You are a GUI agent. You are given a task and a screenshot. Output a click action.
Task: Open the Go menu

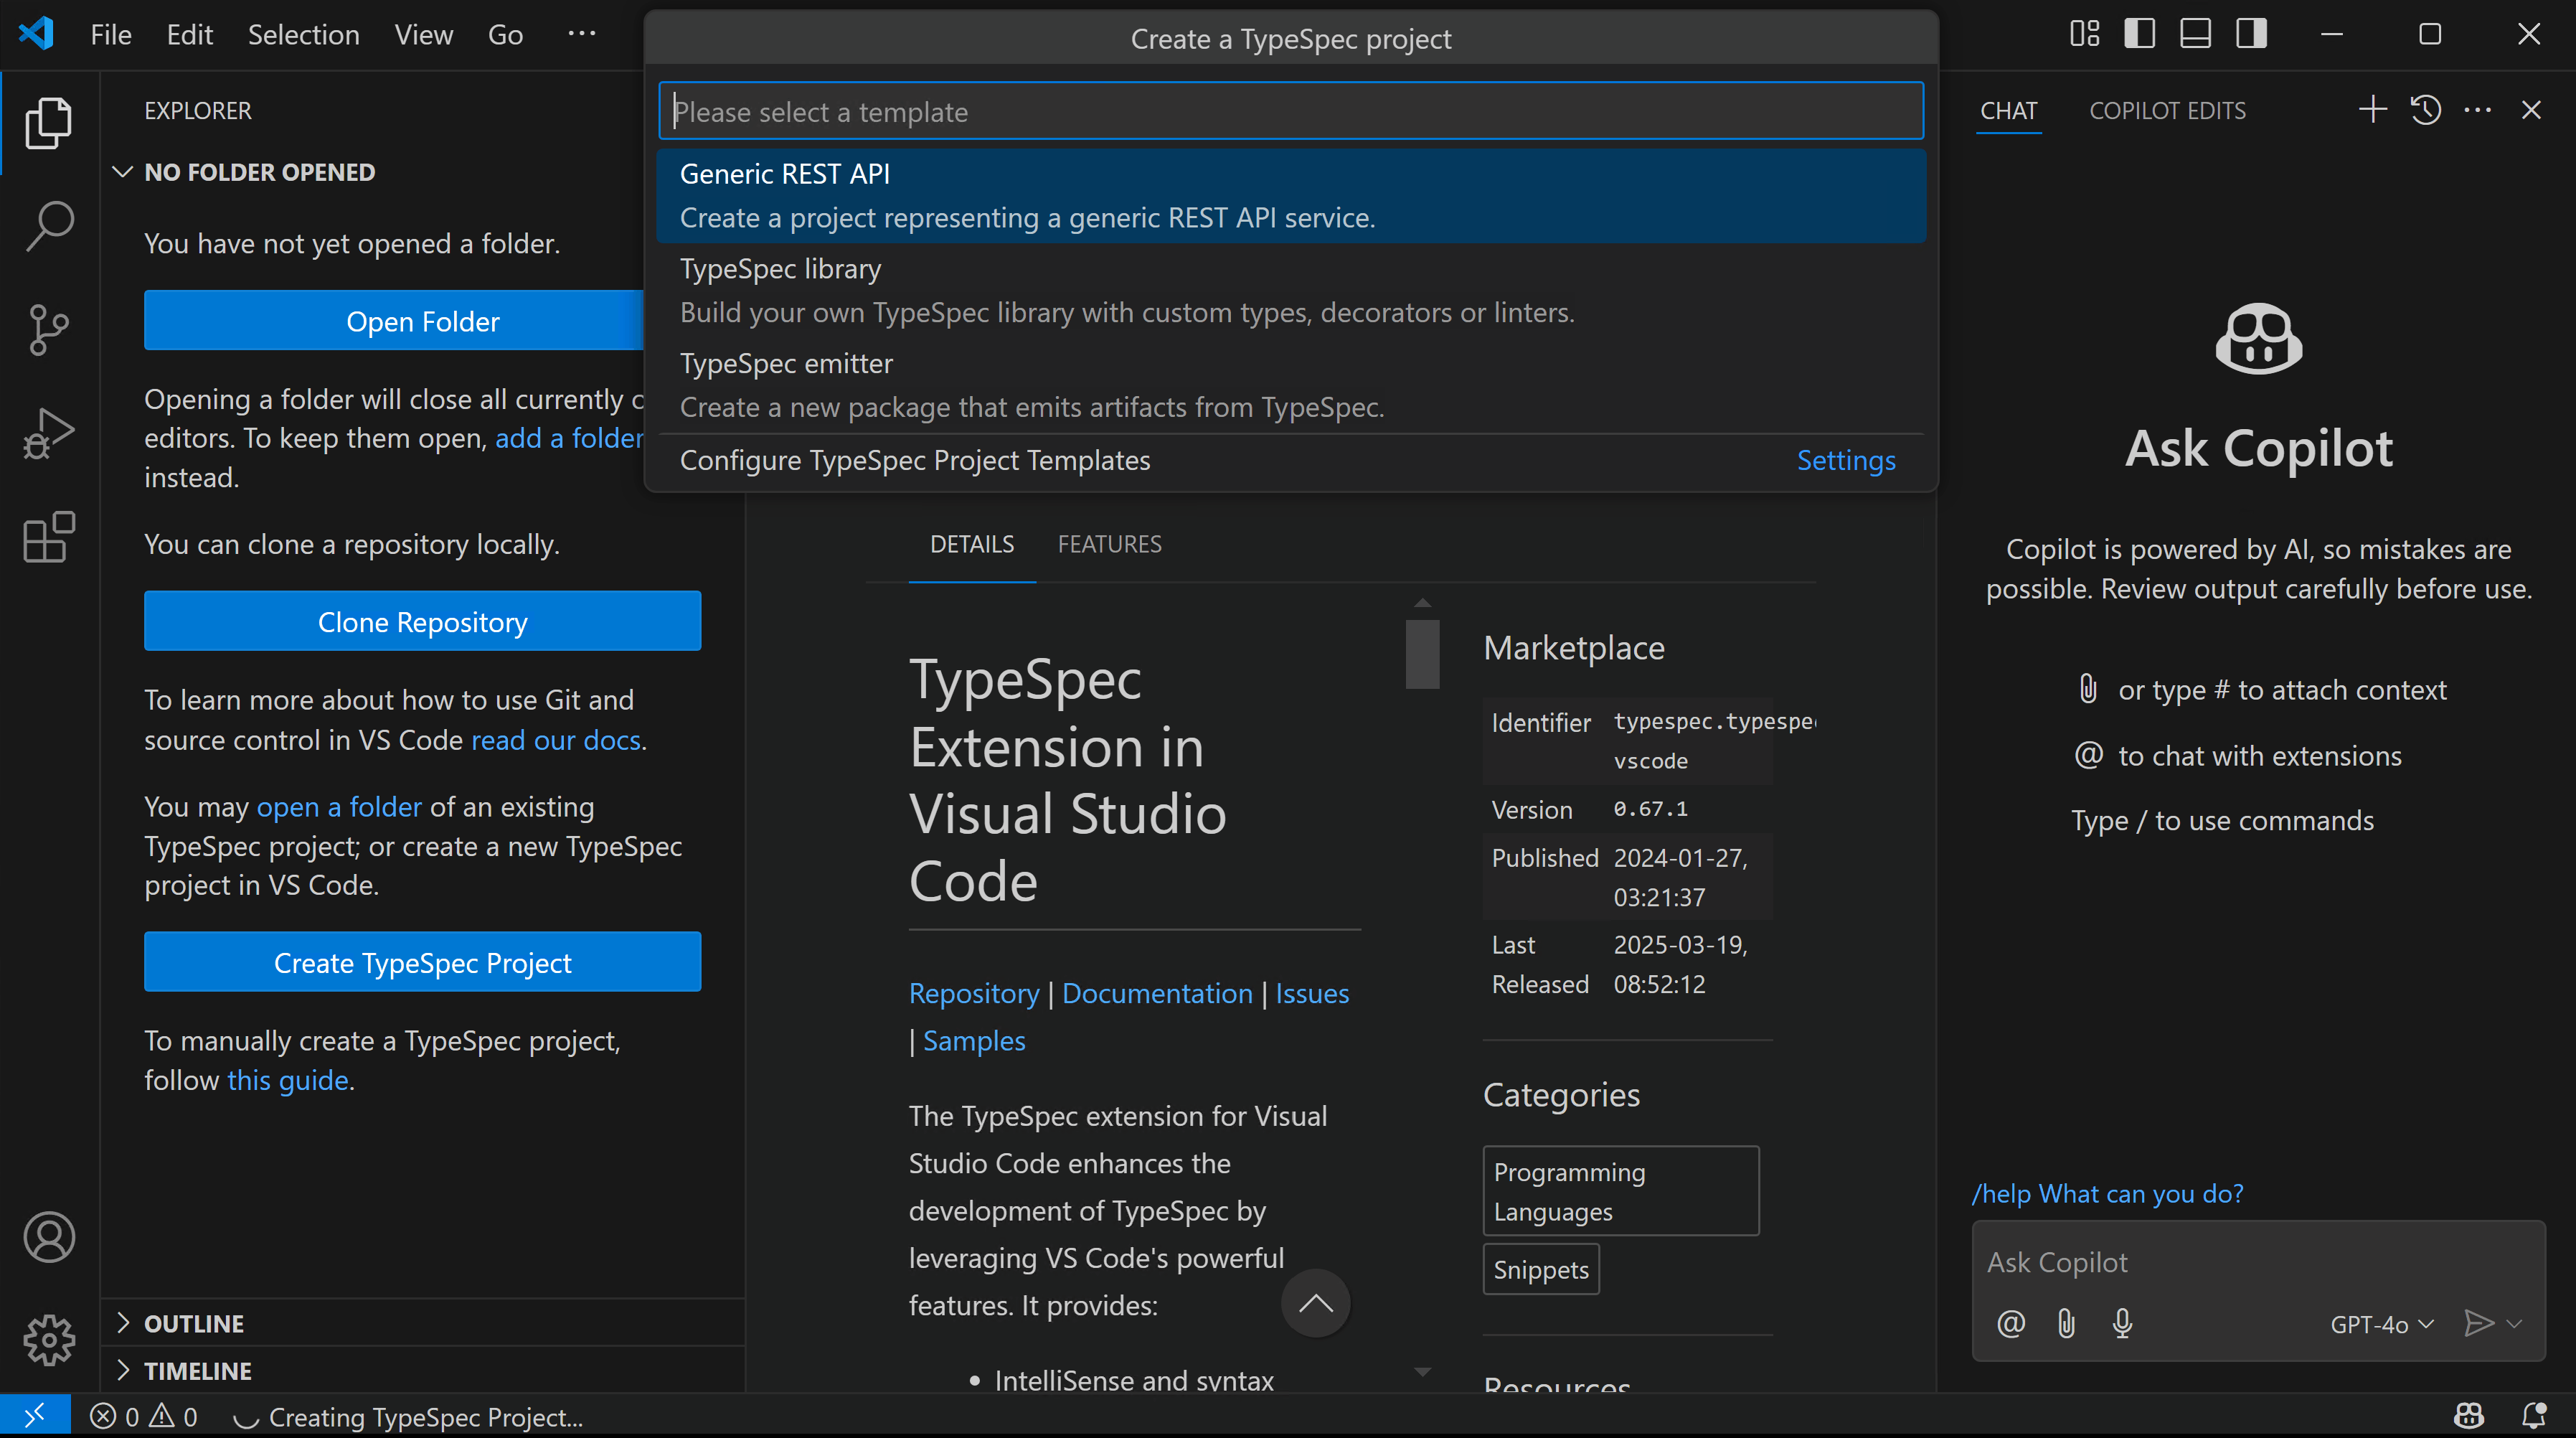coord(505,34)
